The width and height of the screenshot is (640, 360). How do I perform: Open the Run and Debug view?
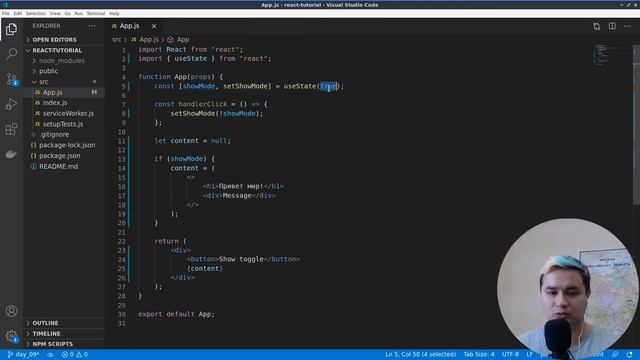pyautogui.click(x=11, y=104)
